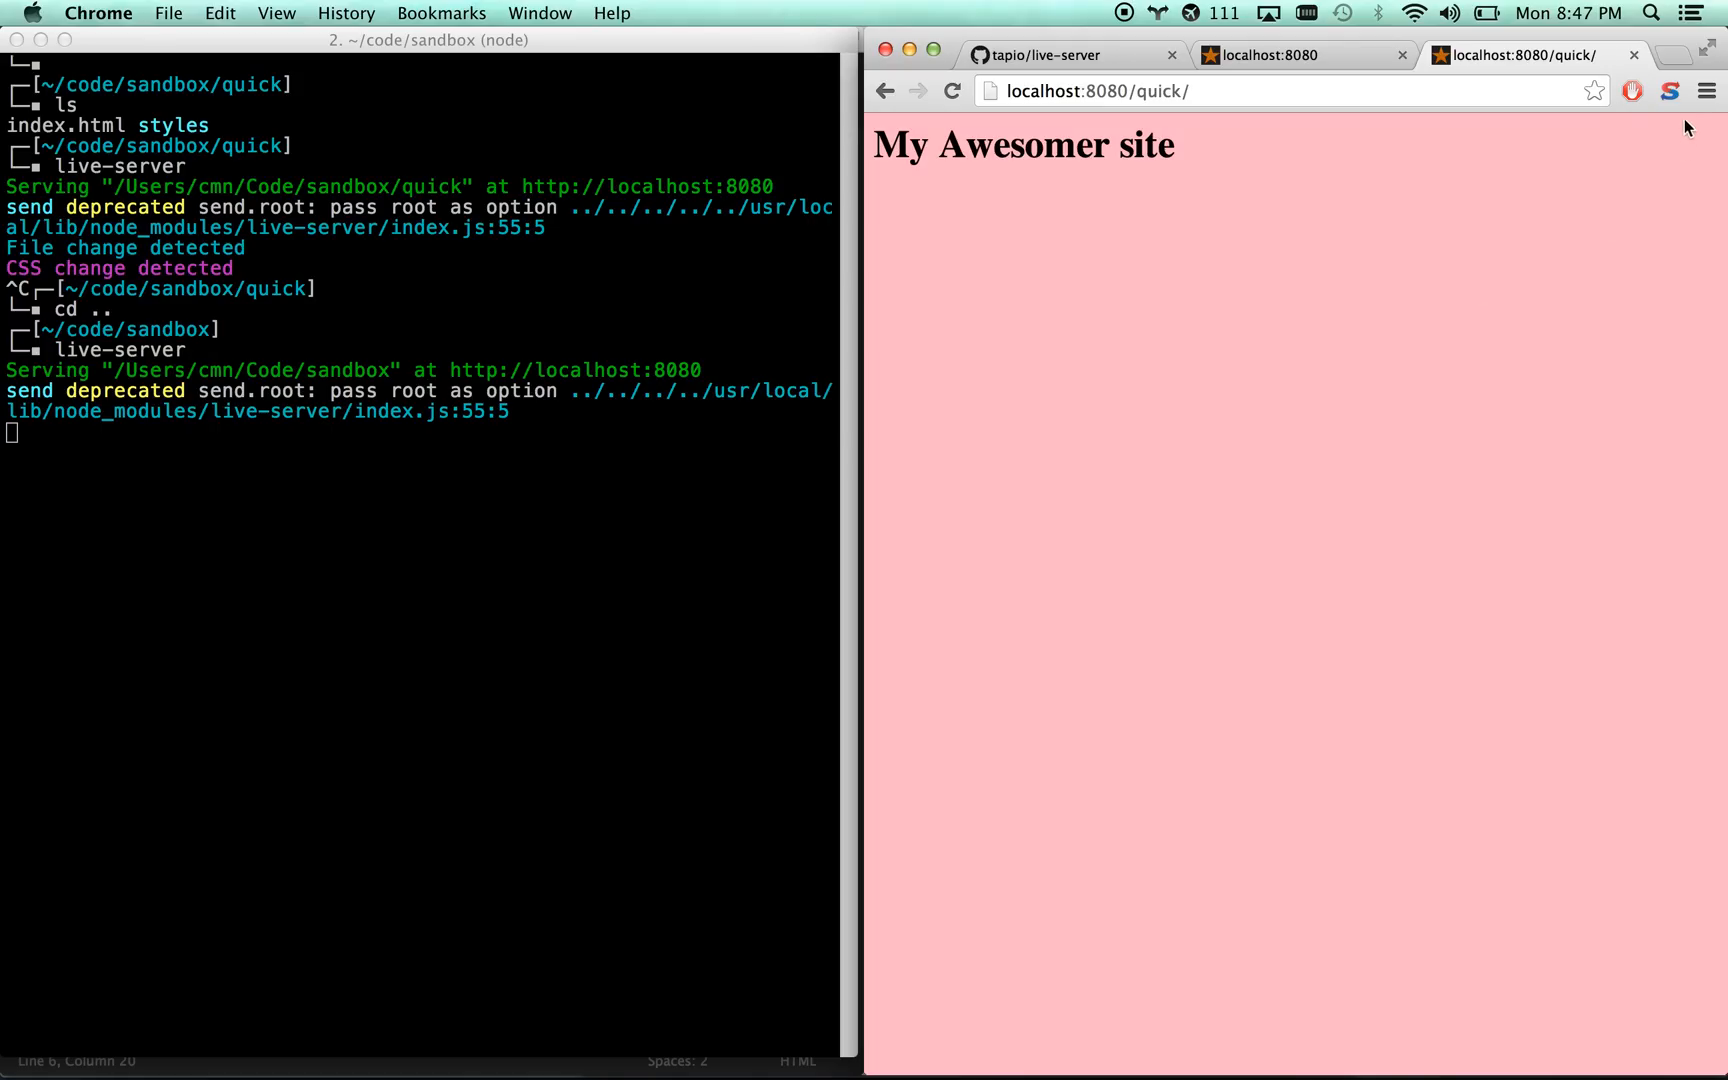Viewport: 1728px width, 1080px height.
Task: Click the Time Machine menu bar icon
Action: 1342,13
